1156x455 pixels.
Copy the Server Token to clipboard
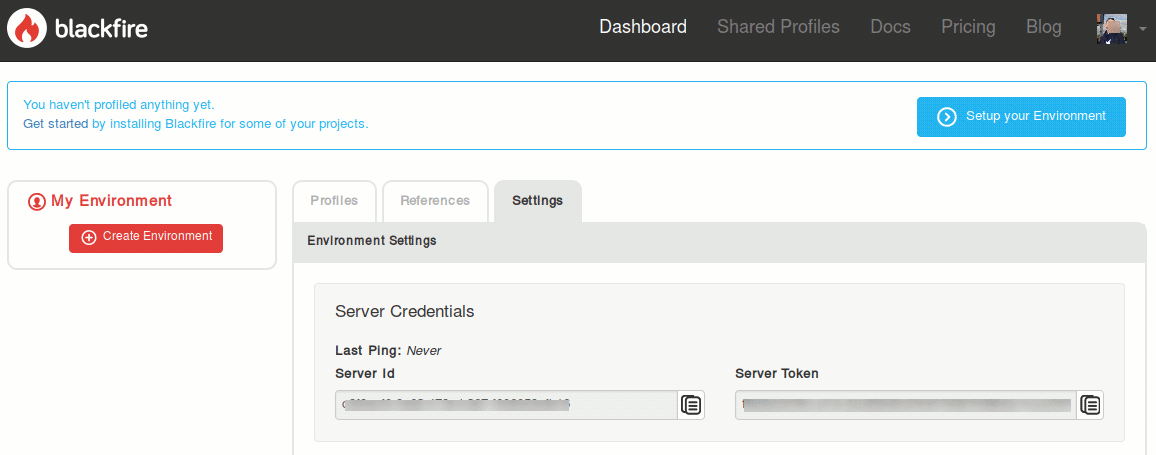point(1090,405)
